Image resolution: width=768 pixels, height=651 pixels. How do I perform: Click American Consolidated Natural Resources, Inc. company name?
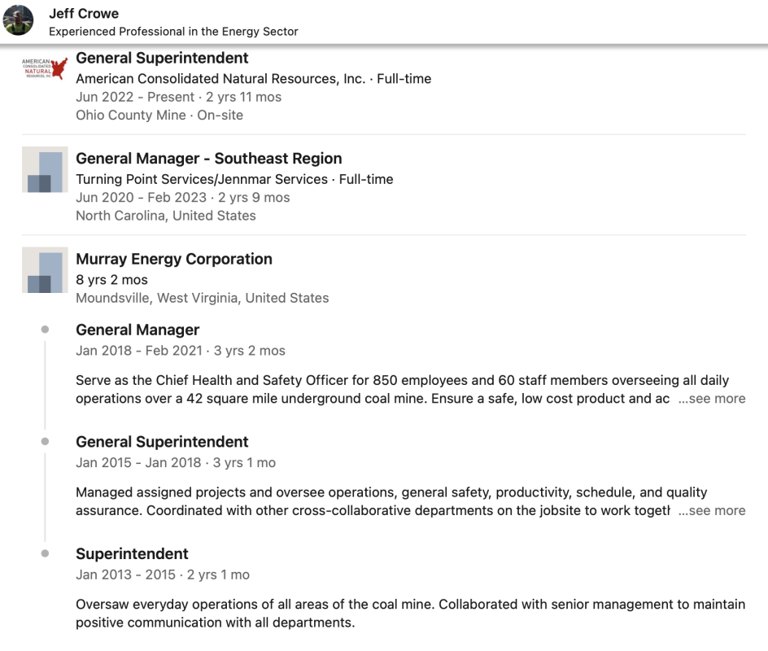click(220, 78)
